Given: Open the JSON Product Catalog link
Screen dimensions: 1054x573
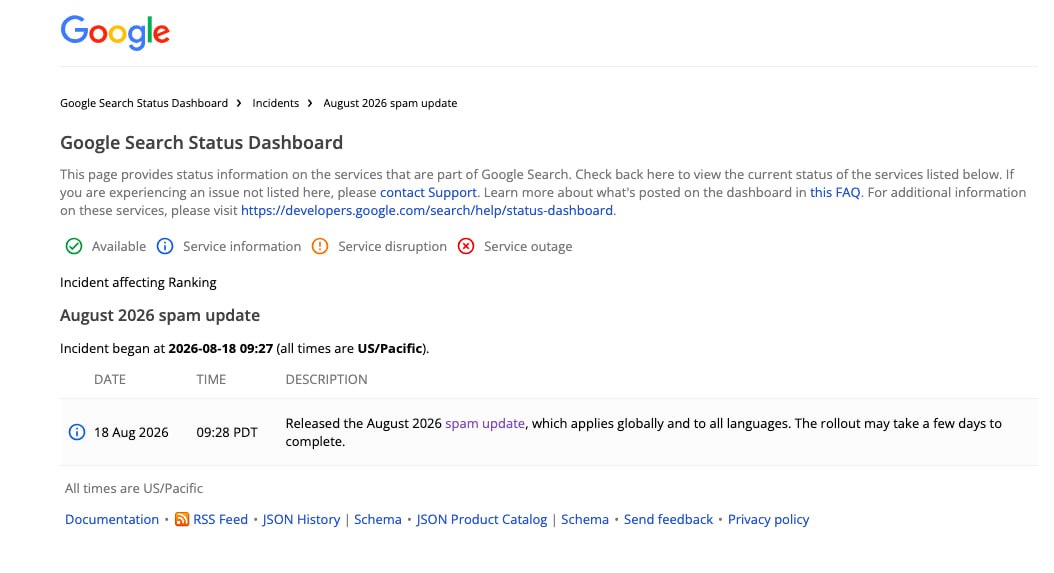Looking at the screenshot, I should coord(481,519).
